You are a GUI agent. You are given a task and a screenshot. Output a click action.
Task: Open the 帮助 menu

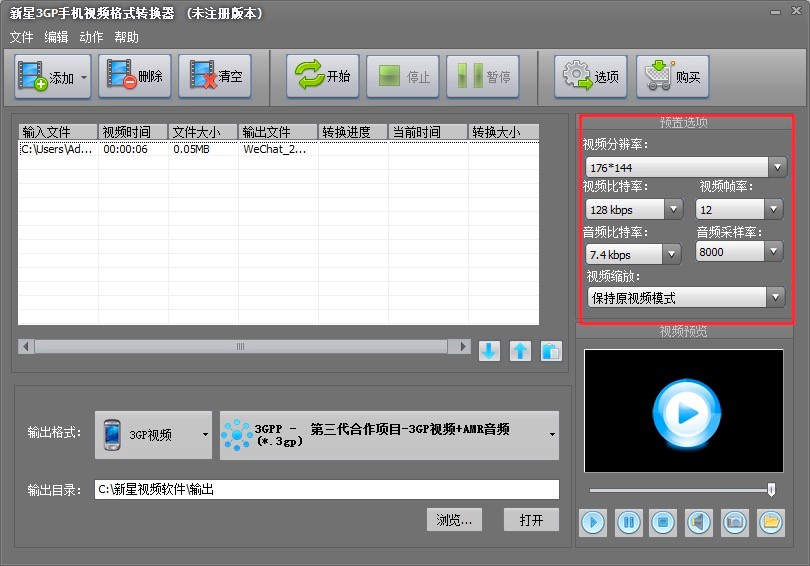(x=127, y=37)
